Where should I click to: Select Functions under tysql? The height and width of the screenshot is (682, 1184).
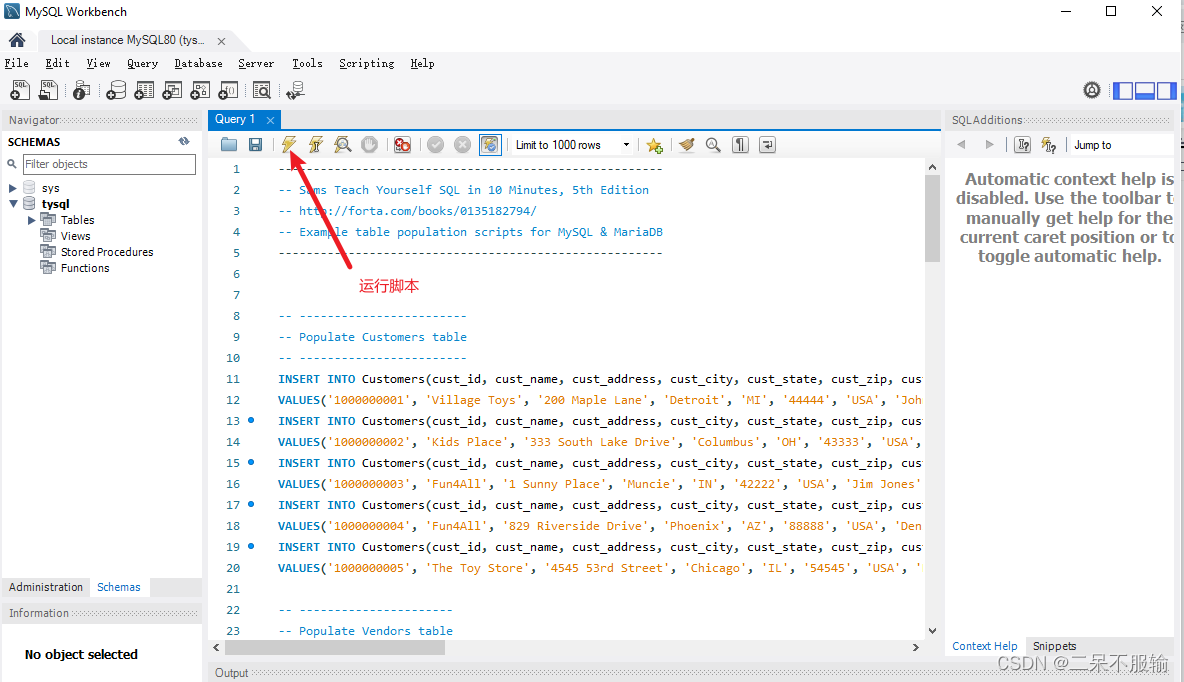pyautogui.click(x=85, y=267)
